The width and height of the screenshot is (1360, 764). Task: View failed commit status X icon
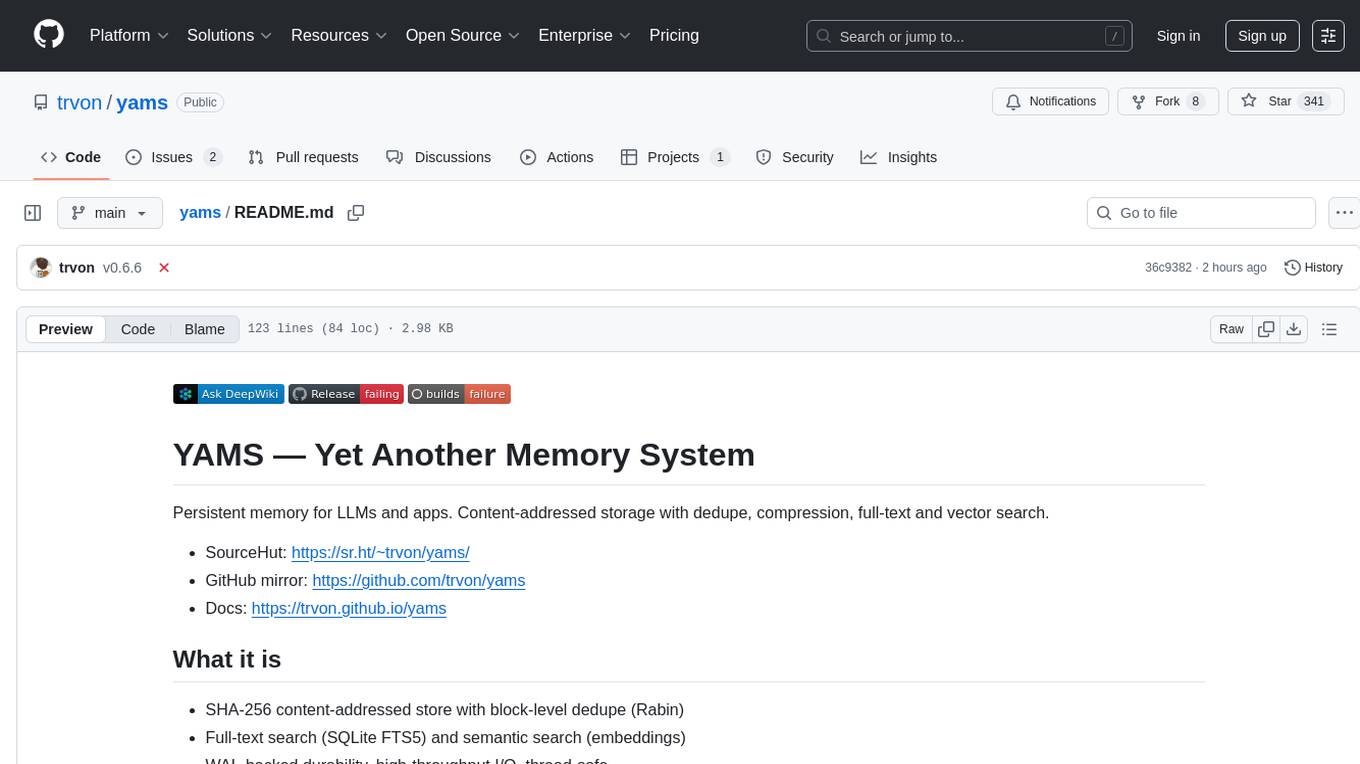(x=164, y=268)
